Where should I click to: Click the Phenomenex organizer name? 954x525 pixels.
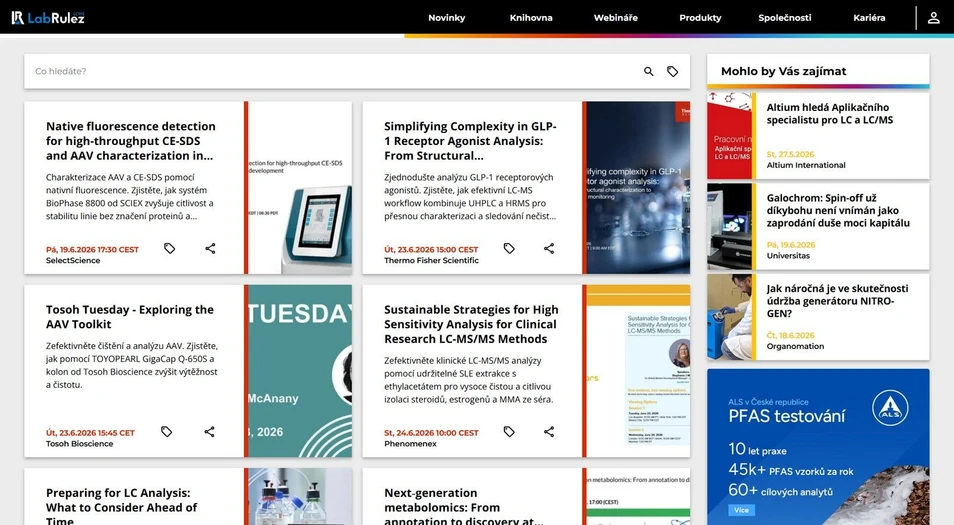pyautogui.click(x=411, y=443)
